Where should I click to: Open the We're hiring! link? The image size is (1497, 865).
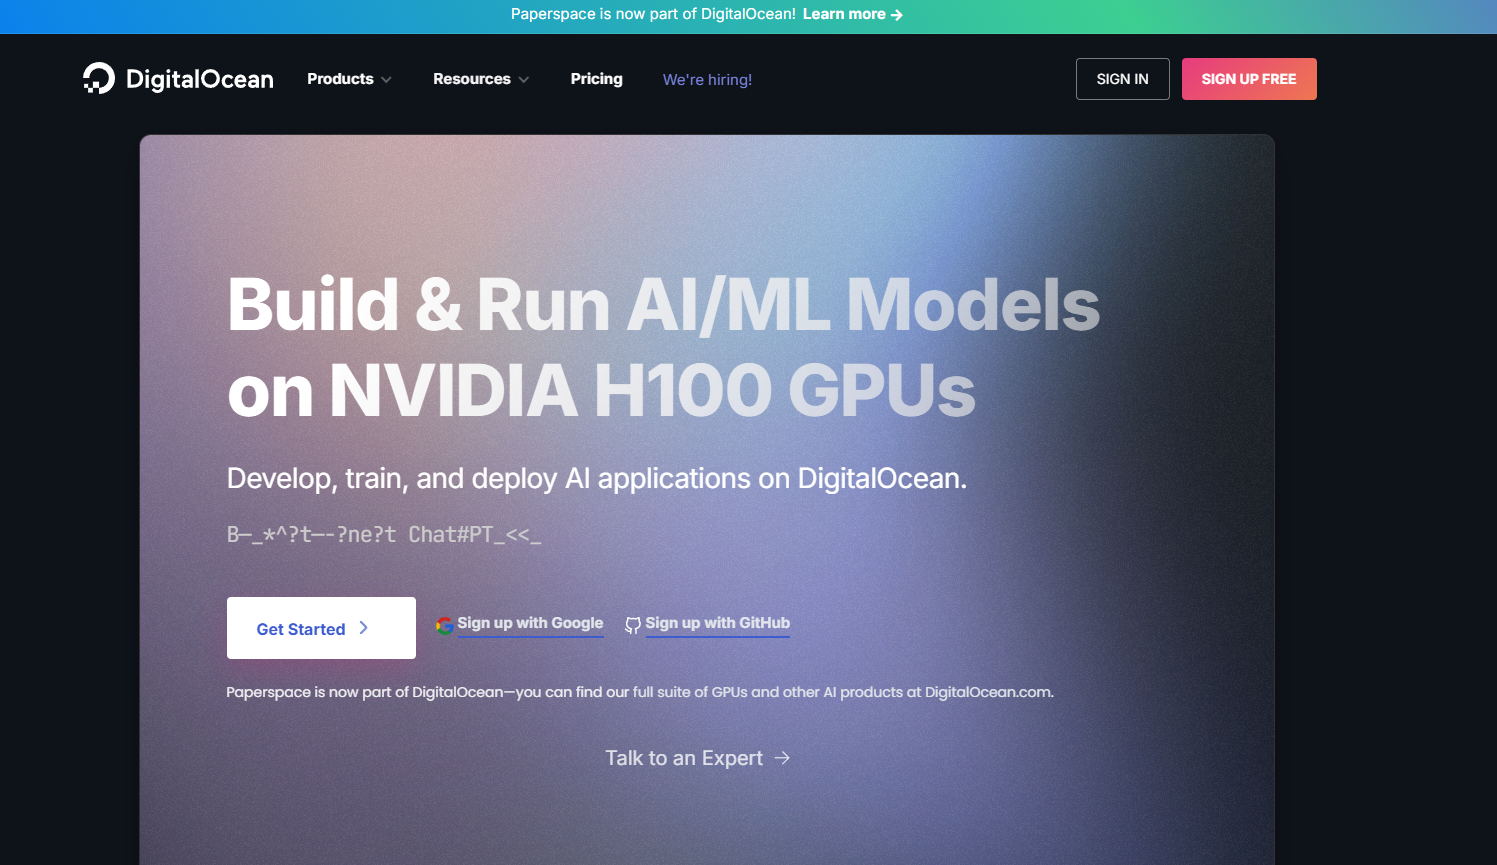(707, 80)
